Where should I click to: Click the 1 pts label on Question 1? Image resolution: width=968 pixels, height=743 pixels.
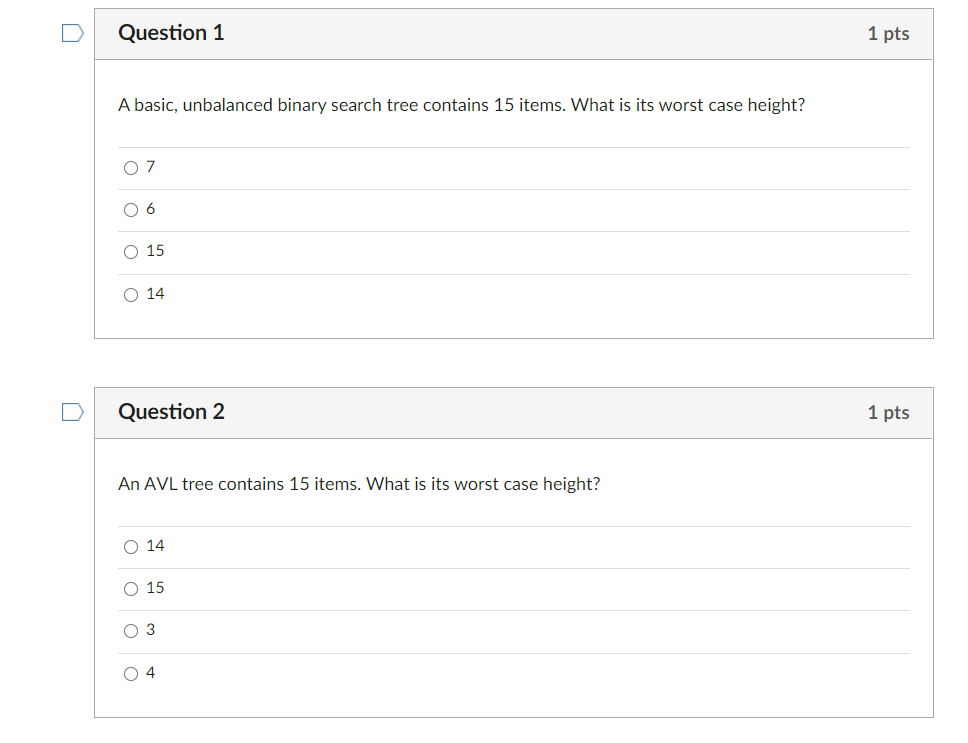[x=888, y=33]
